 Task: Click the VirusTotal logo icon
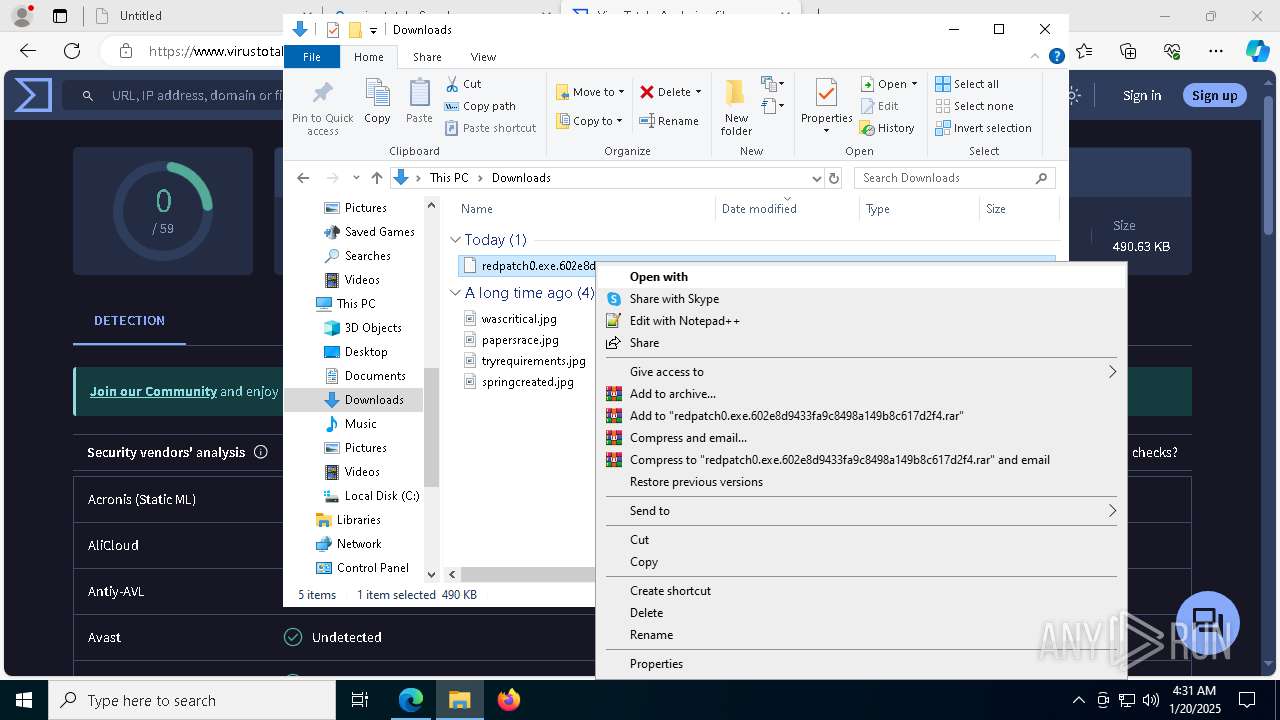[33, 96]
